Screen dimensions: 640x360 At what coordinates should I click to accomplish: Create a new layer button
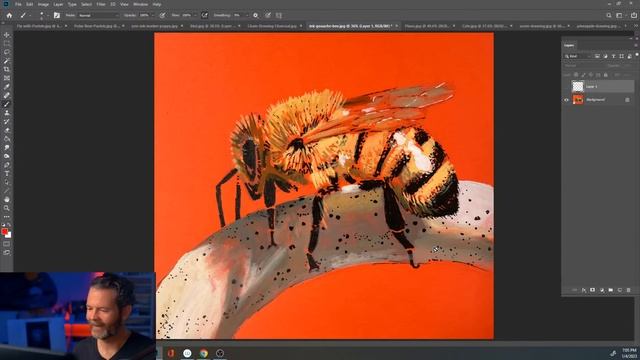[620, 290]
